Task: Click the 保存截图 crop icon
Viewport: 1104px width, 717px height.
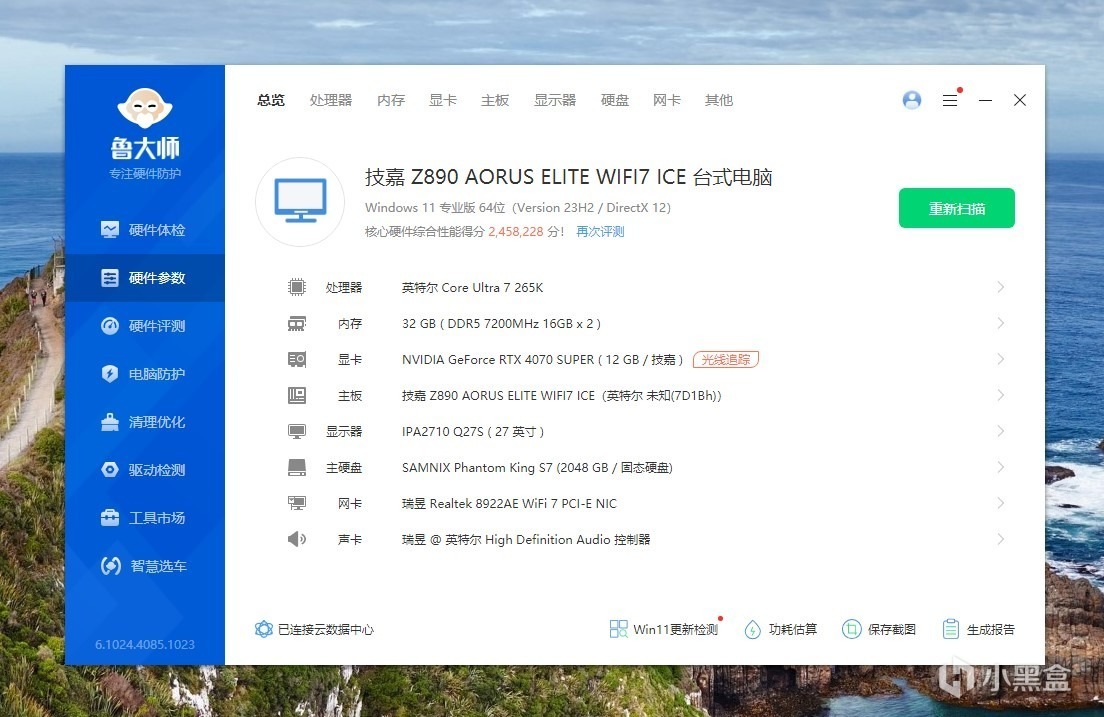Action: 851,629
